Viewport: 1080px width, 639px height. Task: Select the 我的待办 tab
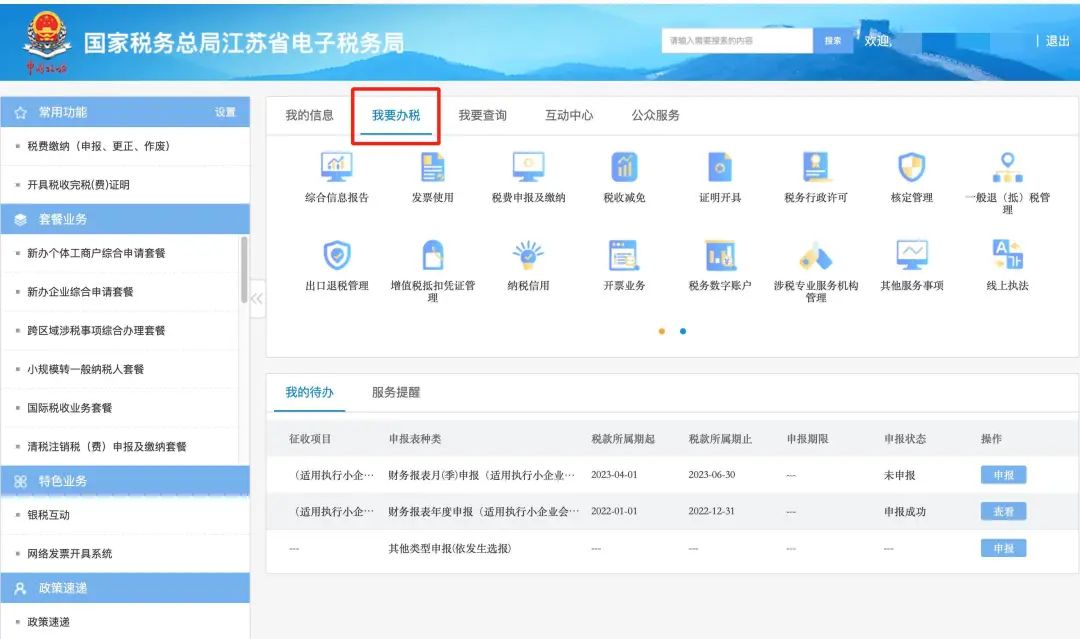pyautogui.click(x=309, y=392)
